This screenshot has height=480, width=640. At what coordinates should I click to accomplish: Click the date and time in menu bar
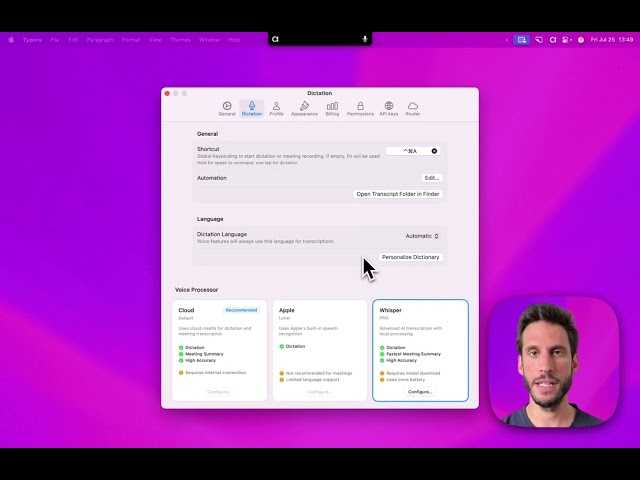tap(611, 40)
